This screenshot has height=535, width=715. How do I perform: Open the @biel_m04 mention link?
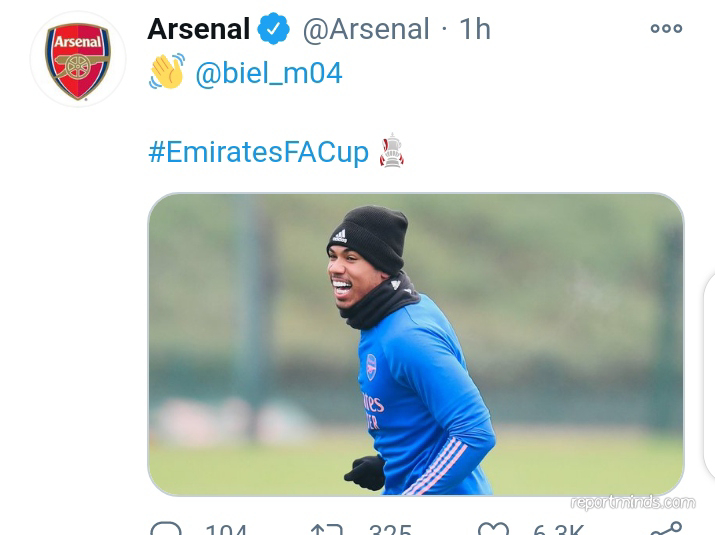pos(268,73)
